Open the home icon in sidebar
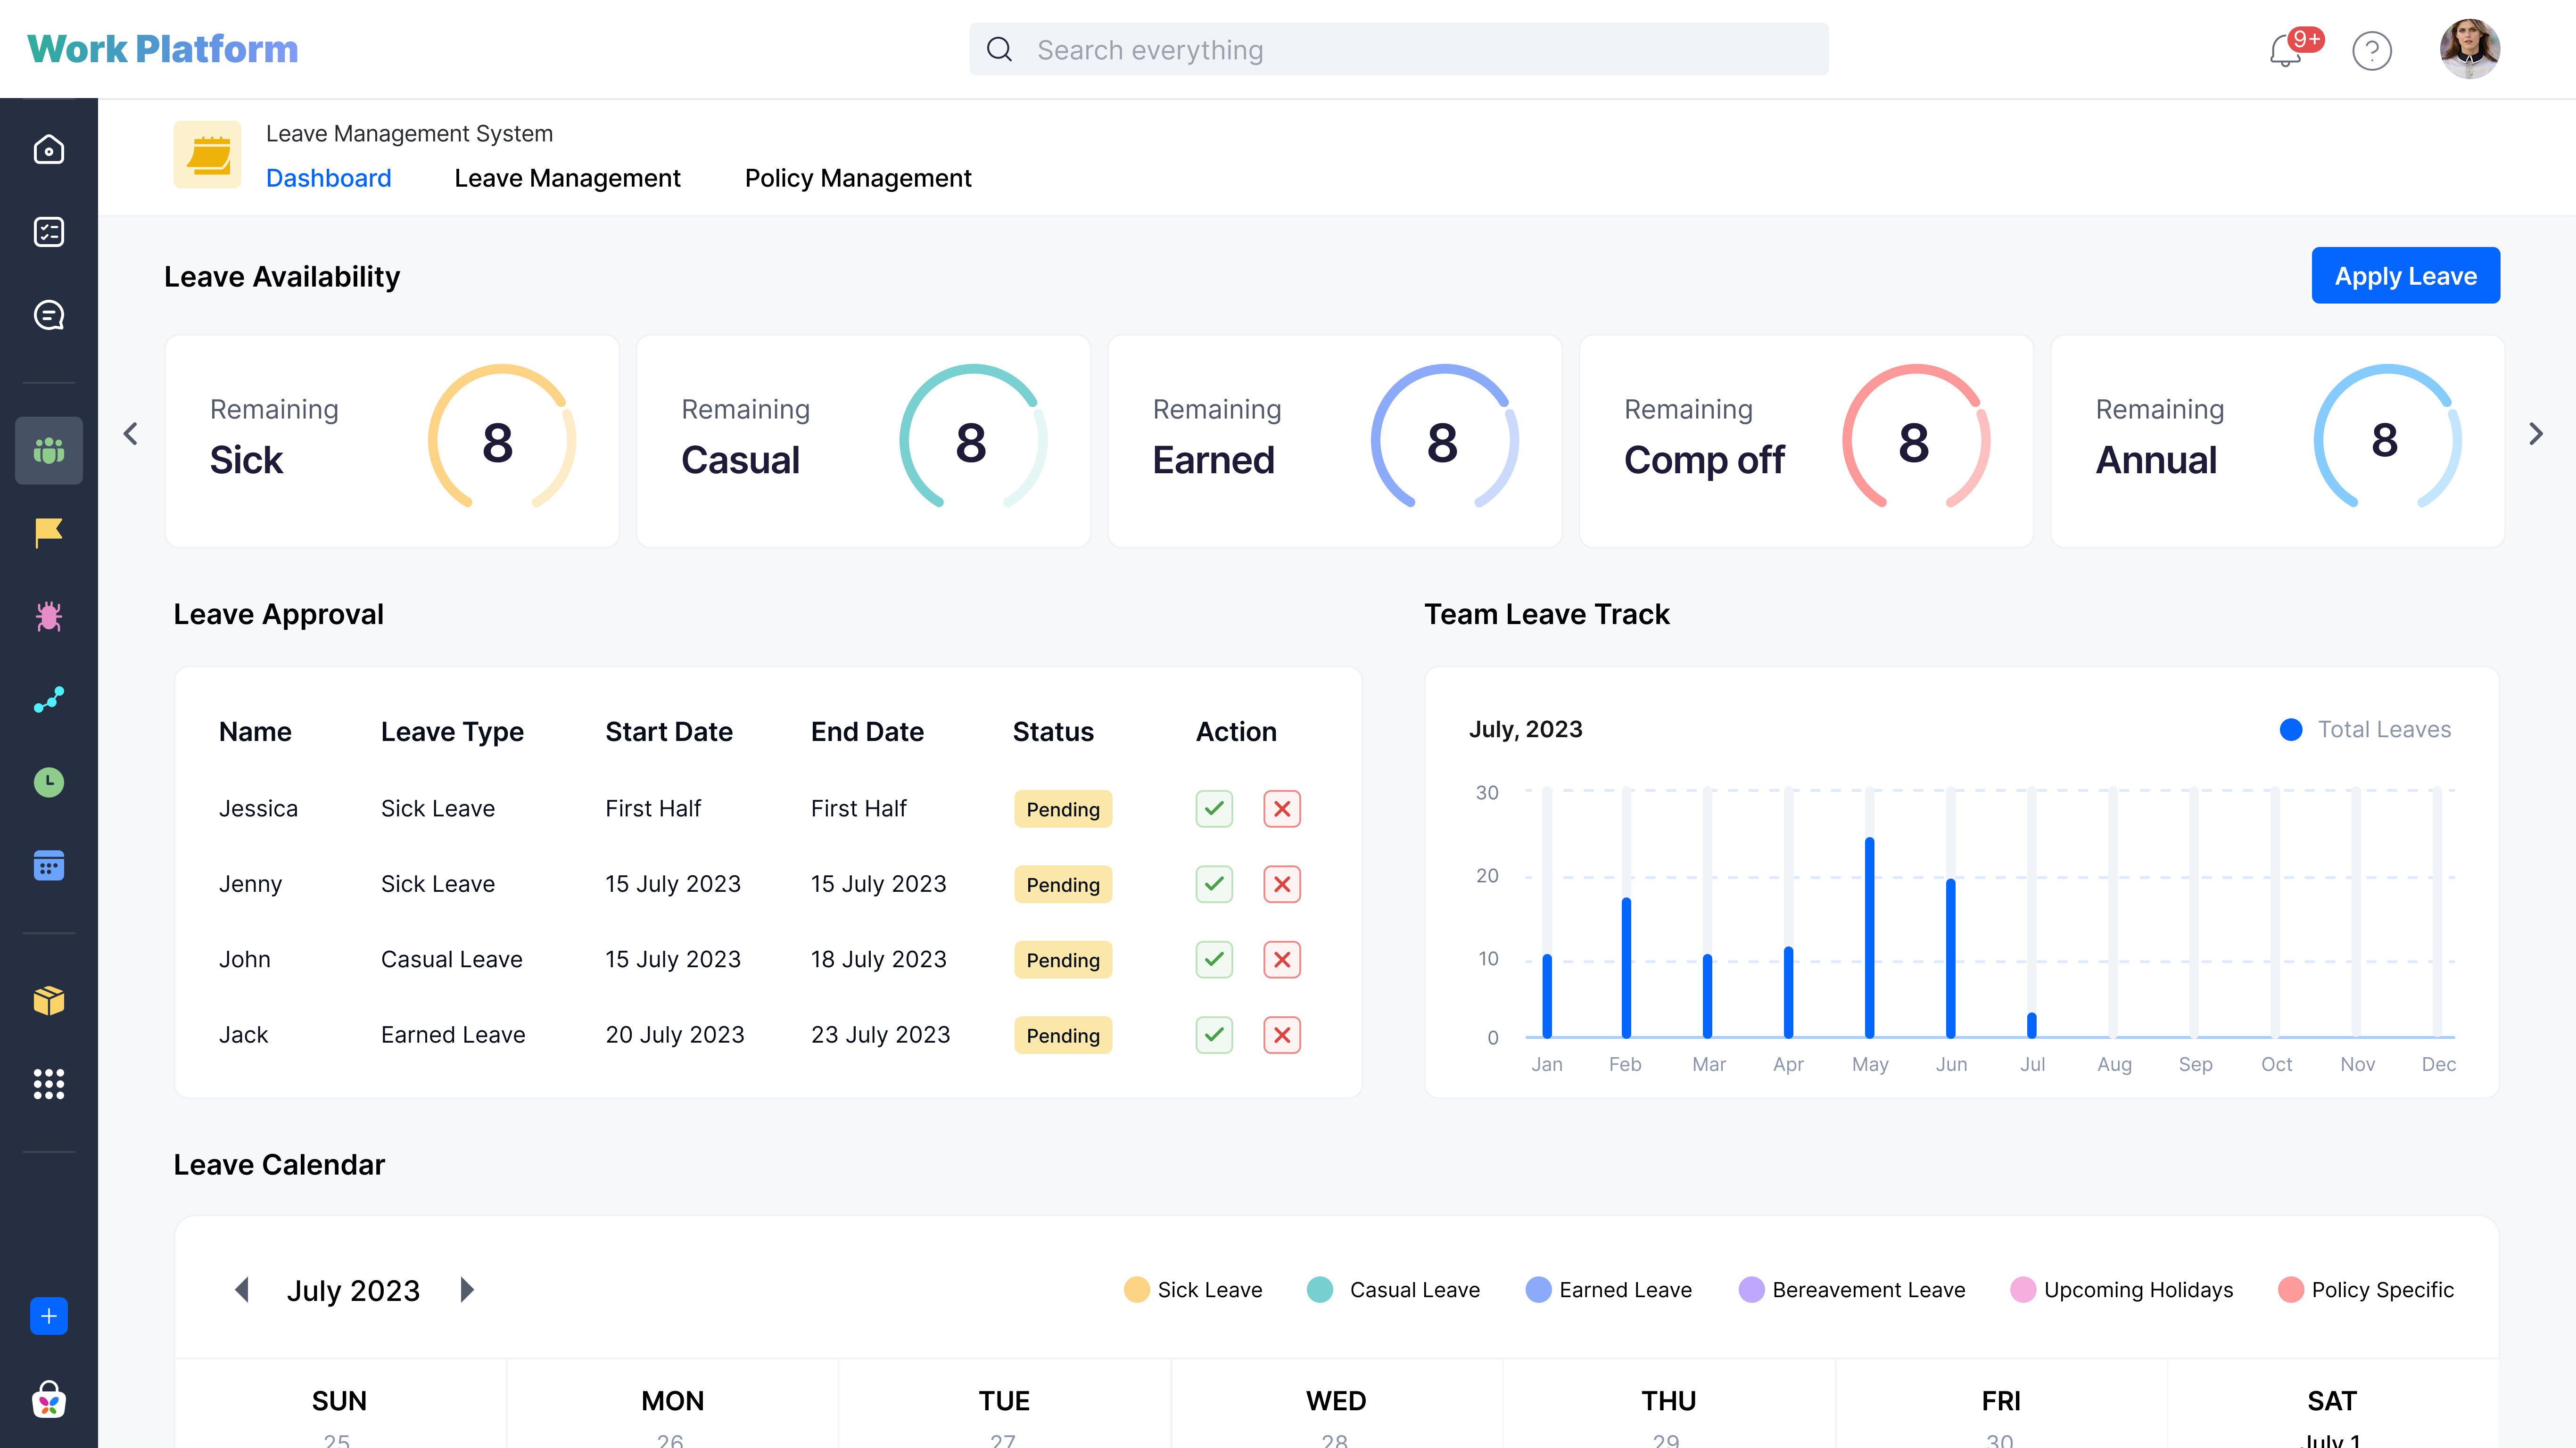 (48, 150)
